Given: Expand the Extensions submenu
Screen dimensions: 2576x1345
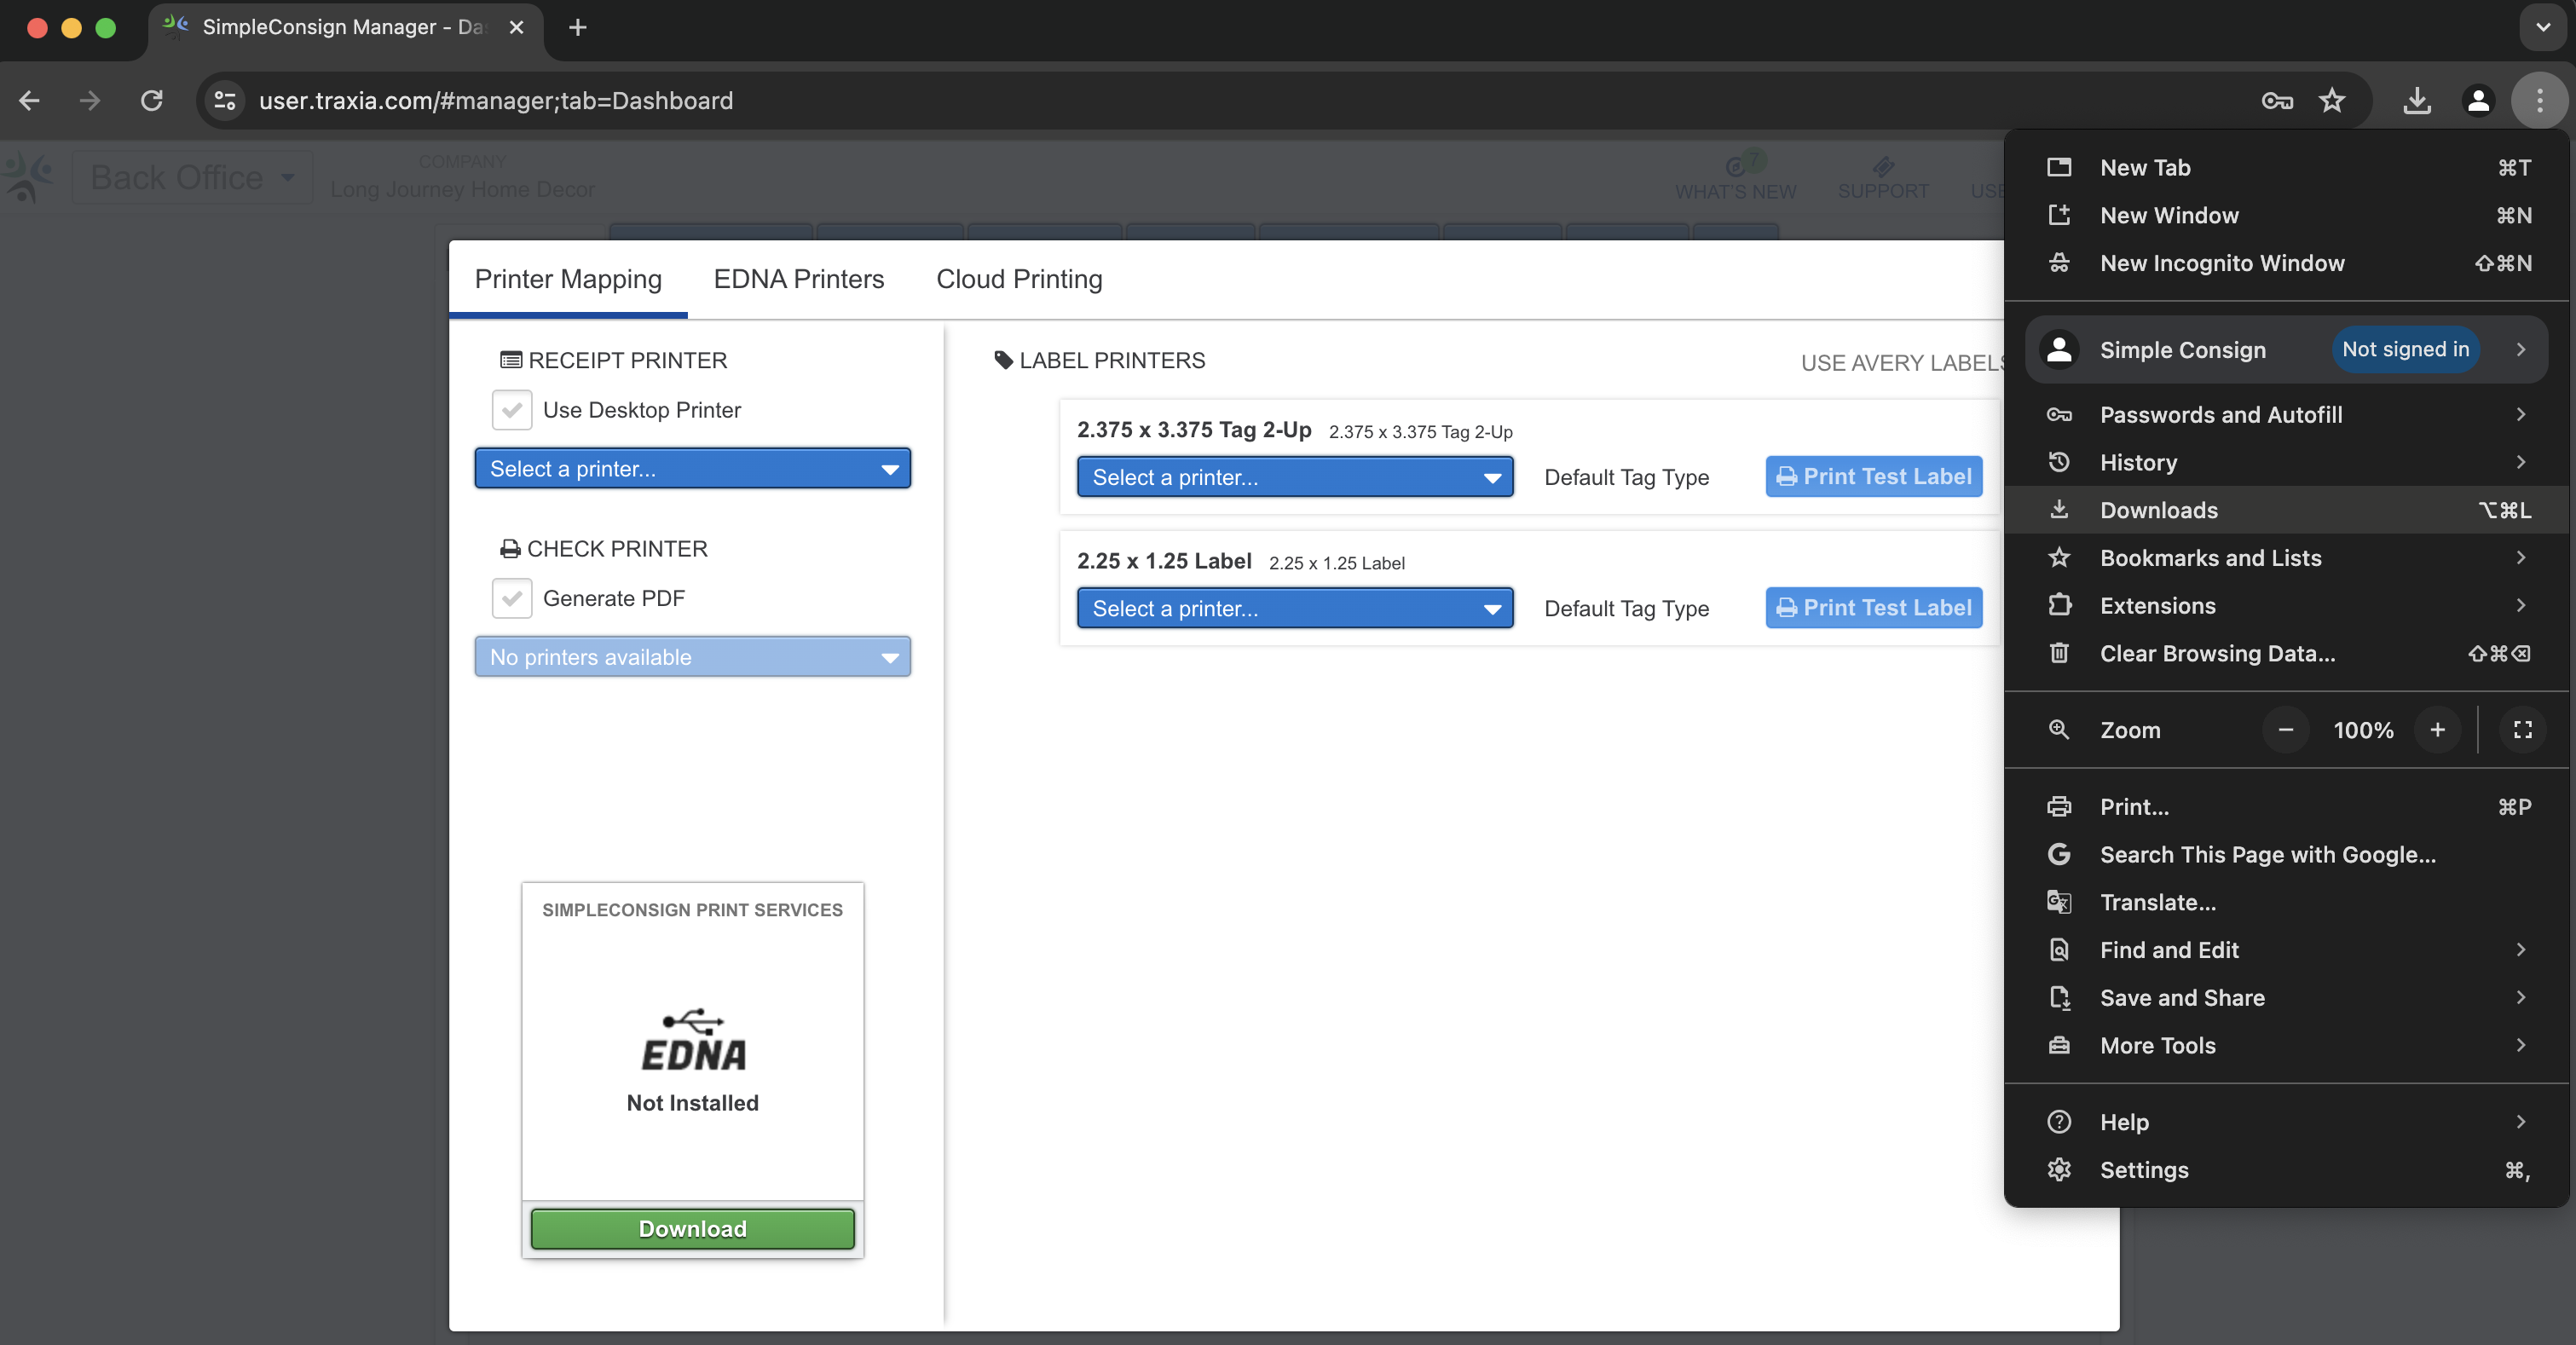Looking at the screenshot, I should tap(2286, 606).
